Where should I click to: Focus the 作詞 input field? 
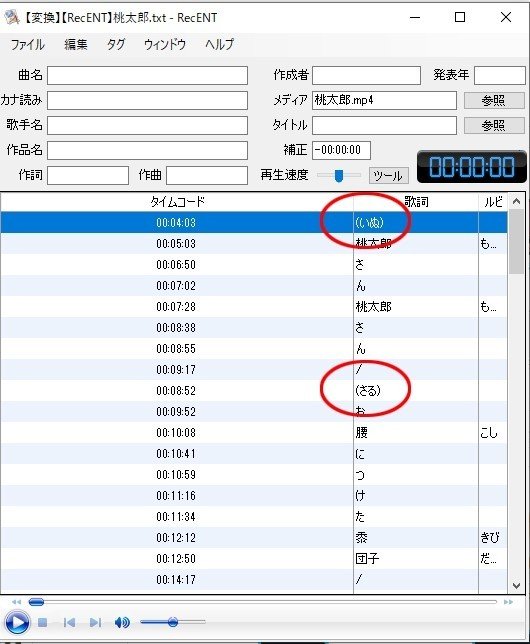coord(88,175)
